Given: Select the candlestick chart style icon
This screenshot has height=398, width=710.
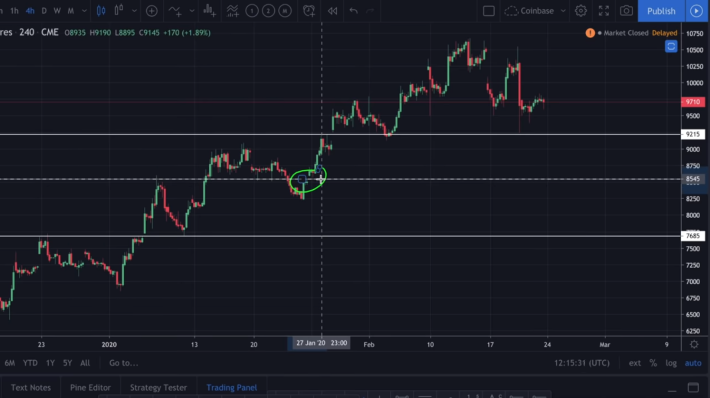Looking at the screenshot, I should 101,11.
